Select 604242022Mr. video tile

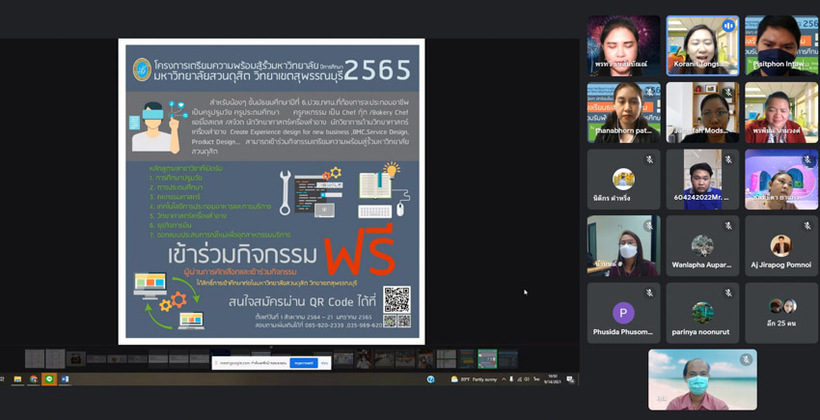(x=702, y=179)
